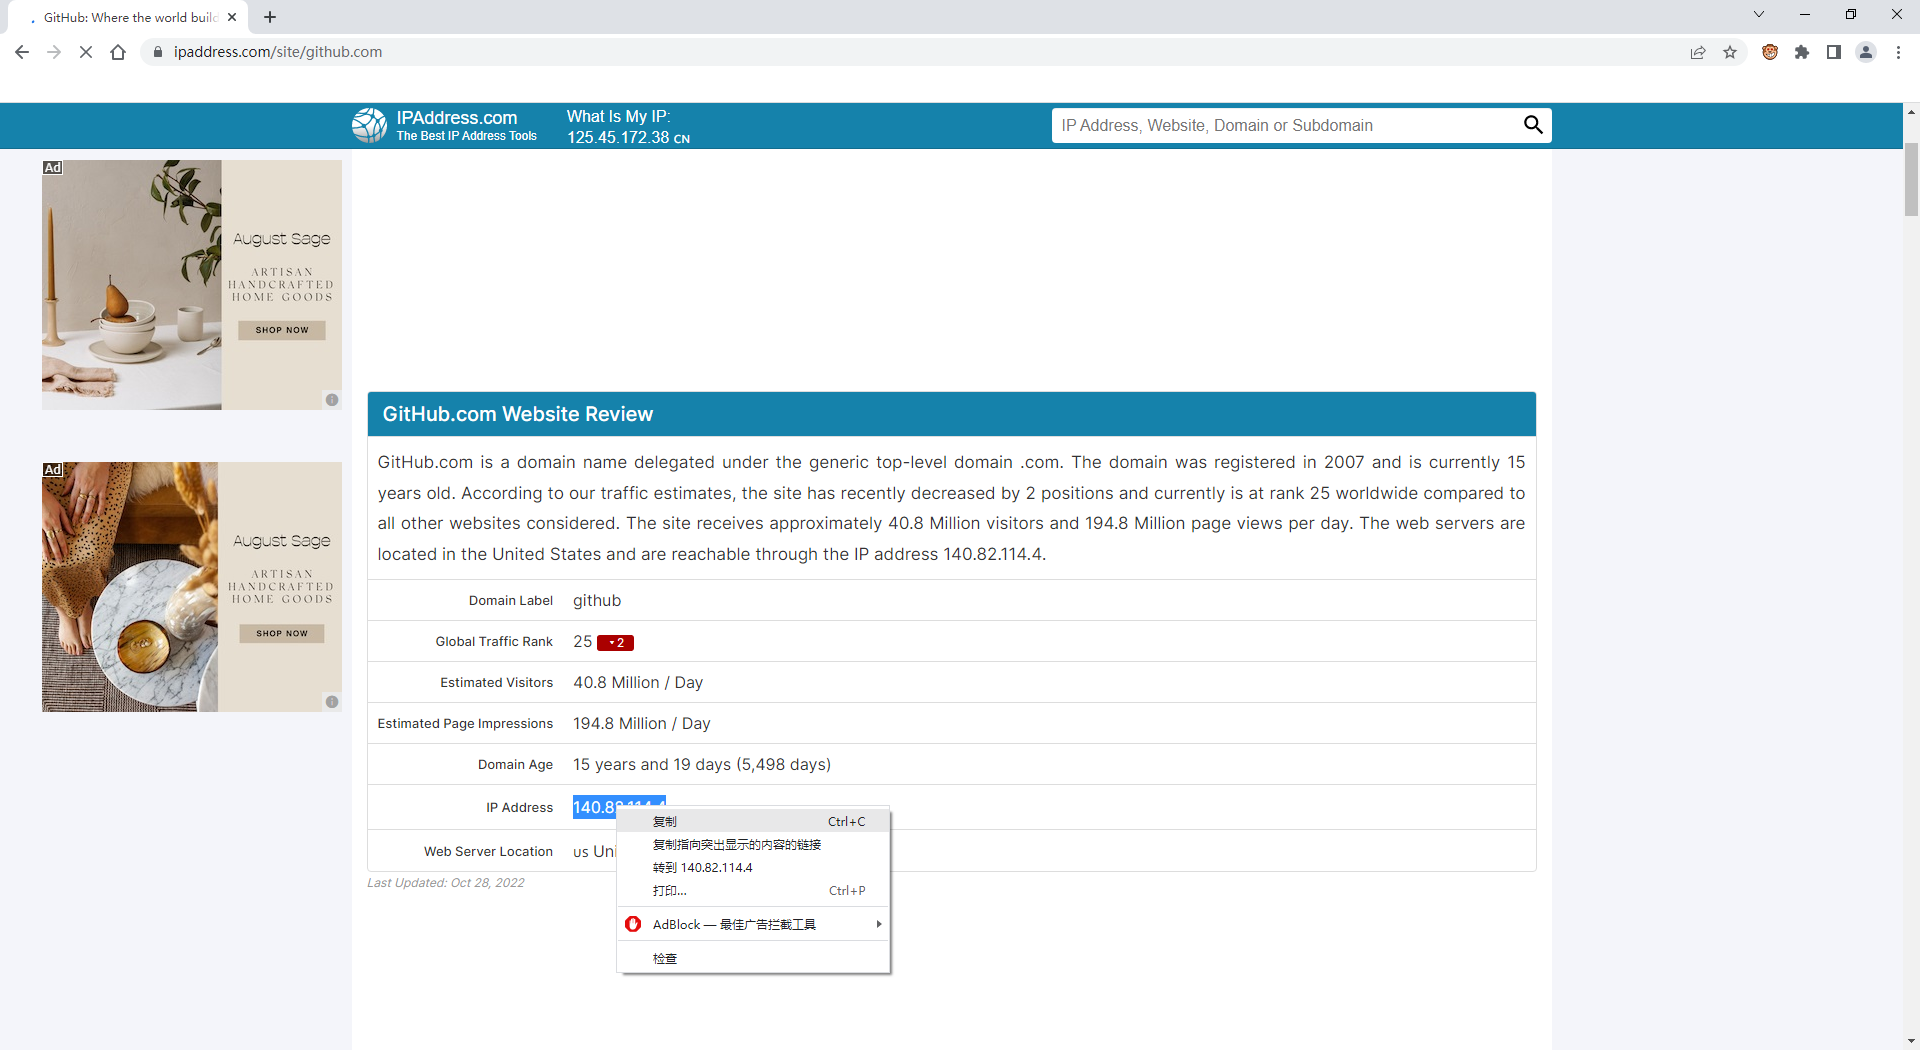
Task: Select 打印... from context menu
Action: pyautogui.click(x=754, y=891)
